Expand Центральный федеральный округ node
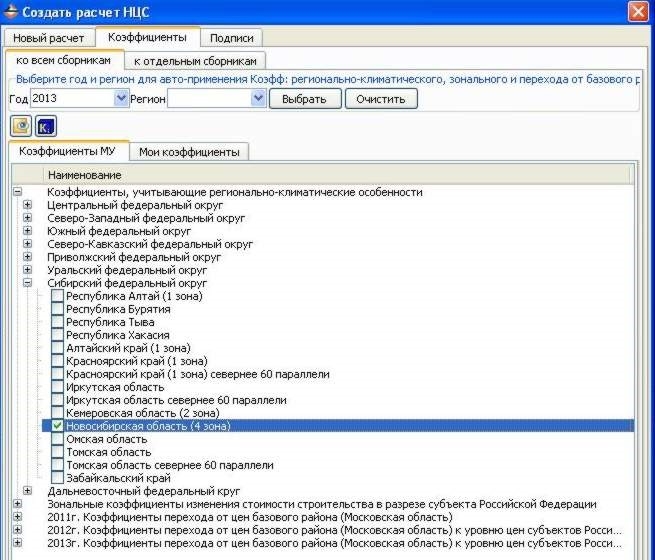Viewport: 655px width, 560px height. tap(28, 205)
